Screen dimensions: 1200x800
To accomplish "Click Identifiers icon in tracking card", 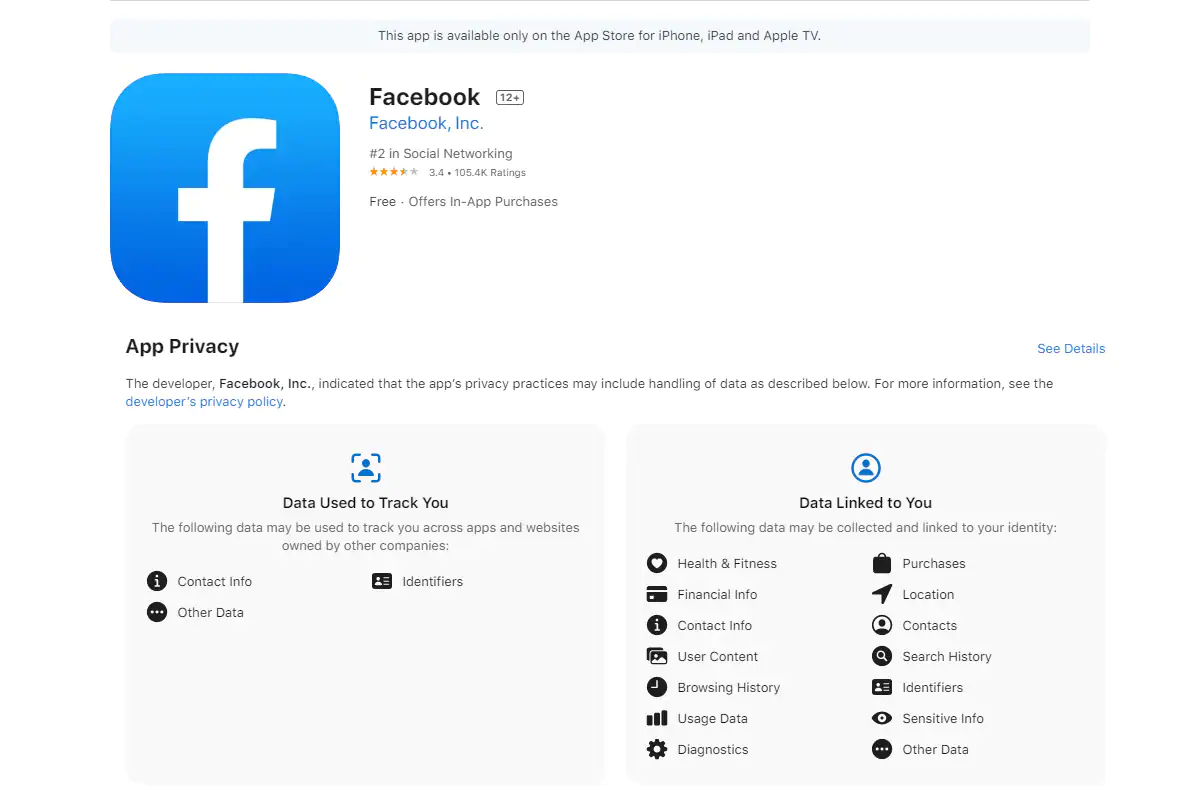I will (382, 581).
